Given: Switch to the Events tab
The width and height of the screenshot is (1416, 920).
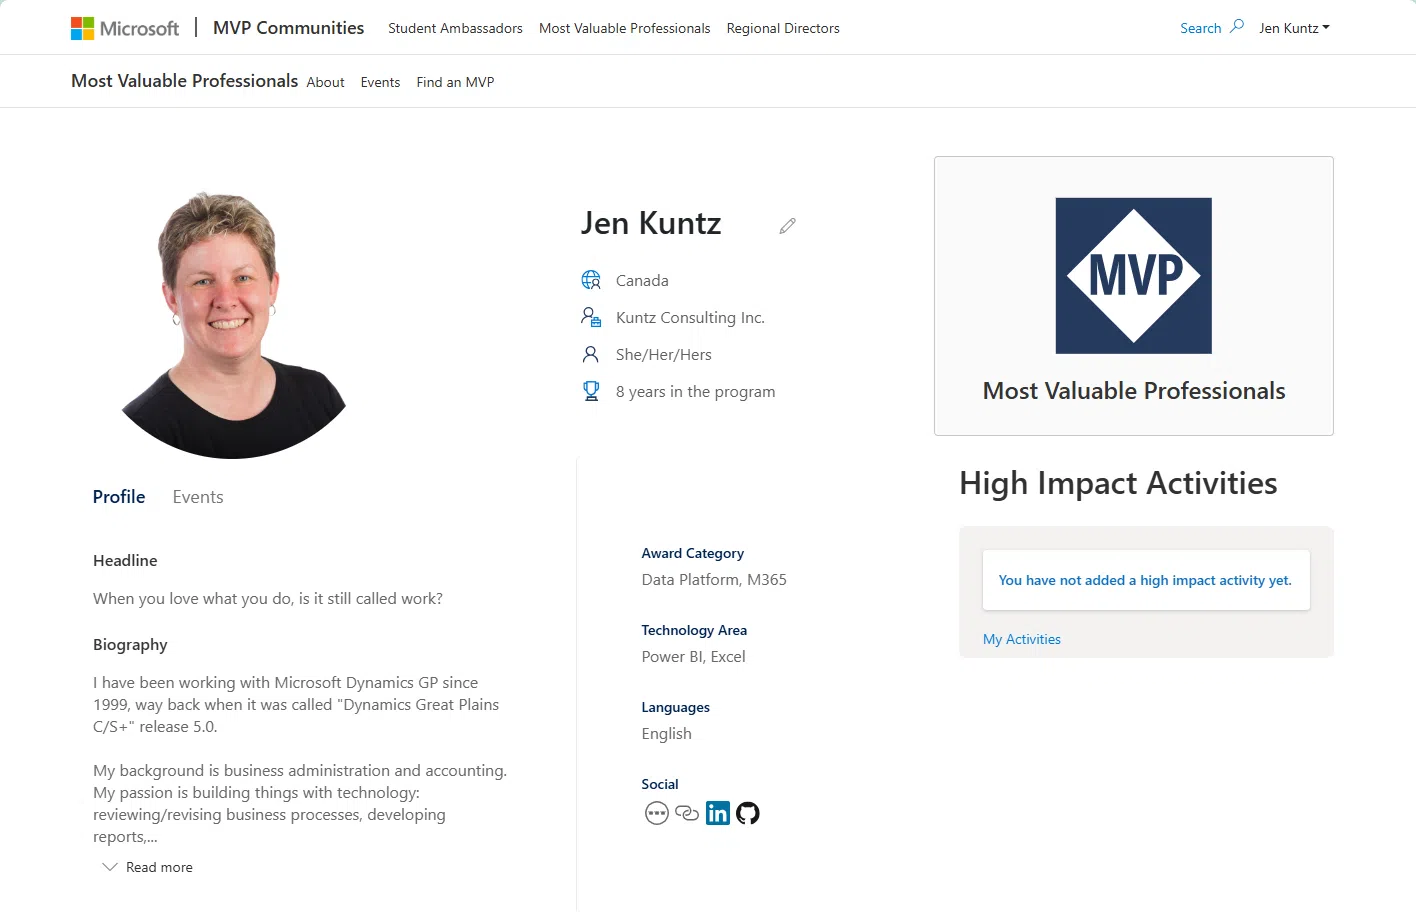Looking at the screenshot, I should (197, 496).
